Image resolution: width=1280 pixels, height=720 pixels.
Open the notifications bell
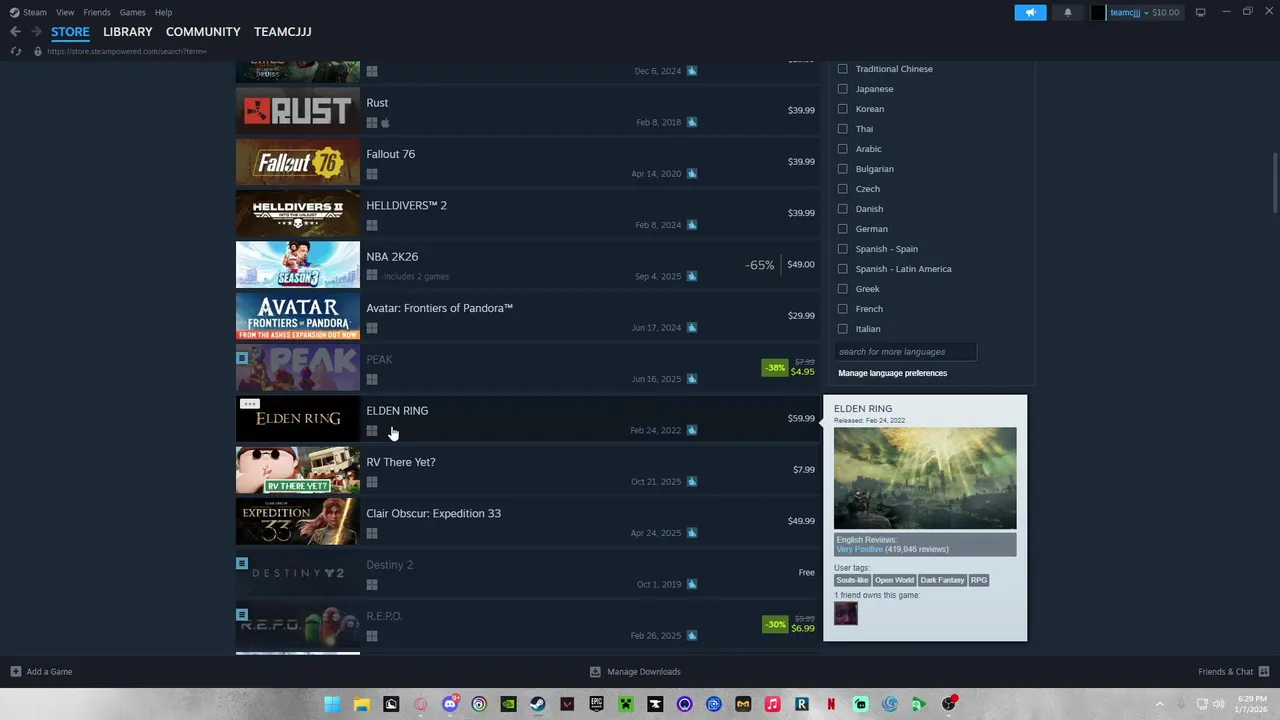(1067, 12)
